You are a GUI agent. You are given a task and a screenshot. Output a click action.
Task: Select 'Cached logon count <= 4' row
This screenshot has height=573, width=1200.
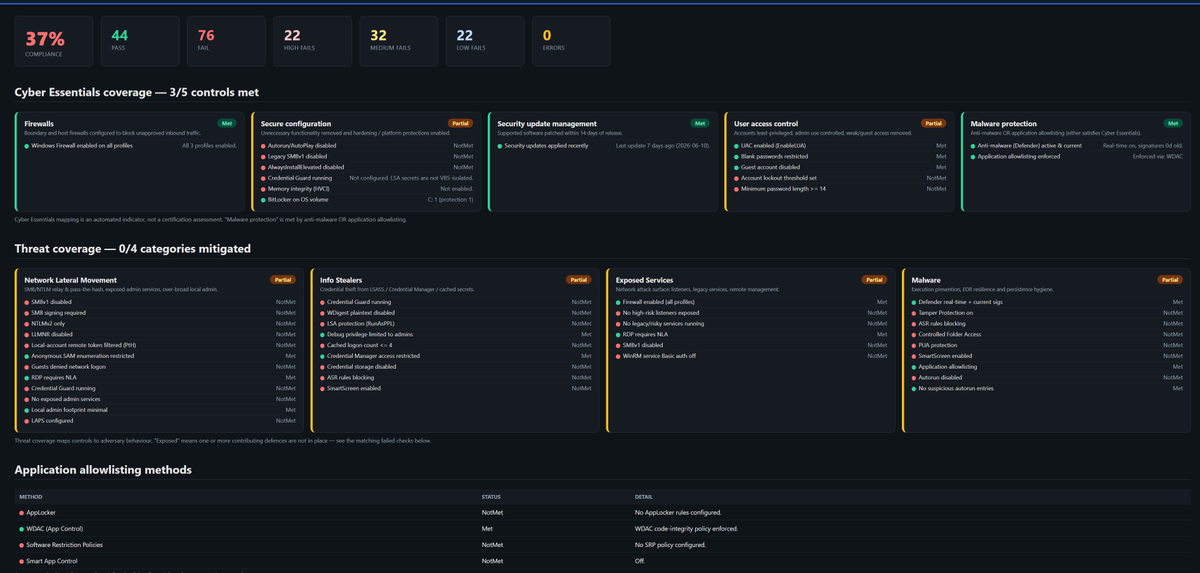456,345
